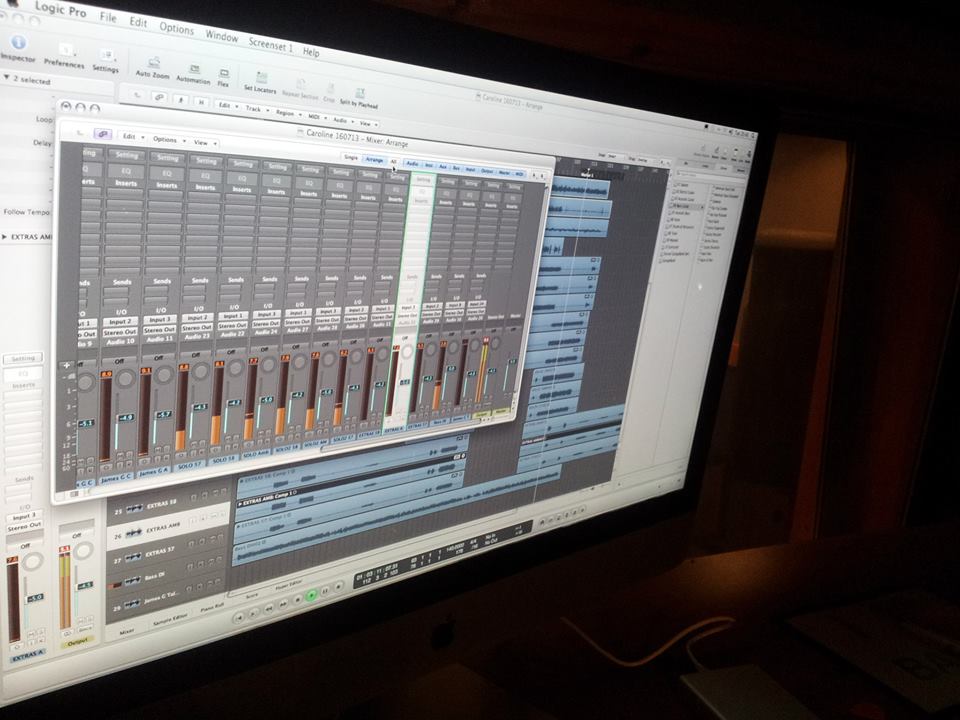Toggle the purple link button in the Mixer window

[x=102, y=133]
